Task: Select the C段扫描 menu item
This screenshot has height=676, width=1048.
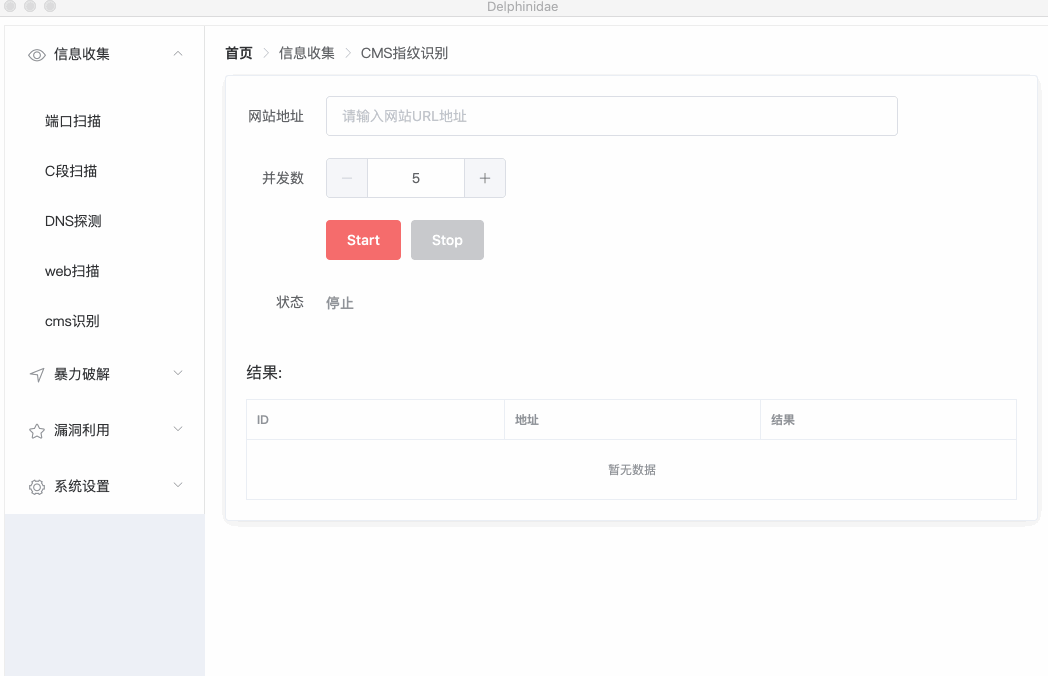Action: coord(71,171)
